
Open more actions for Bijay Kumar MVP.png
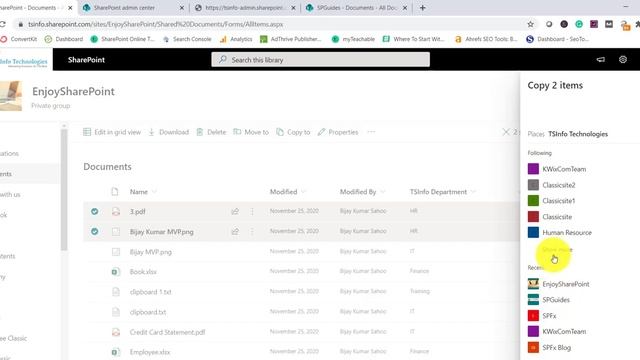click(x=252, y=231)
